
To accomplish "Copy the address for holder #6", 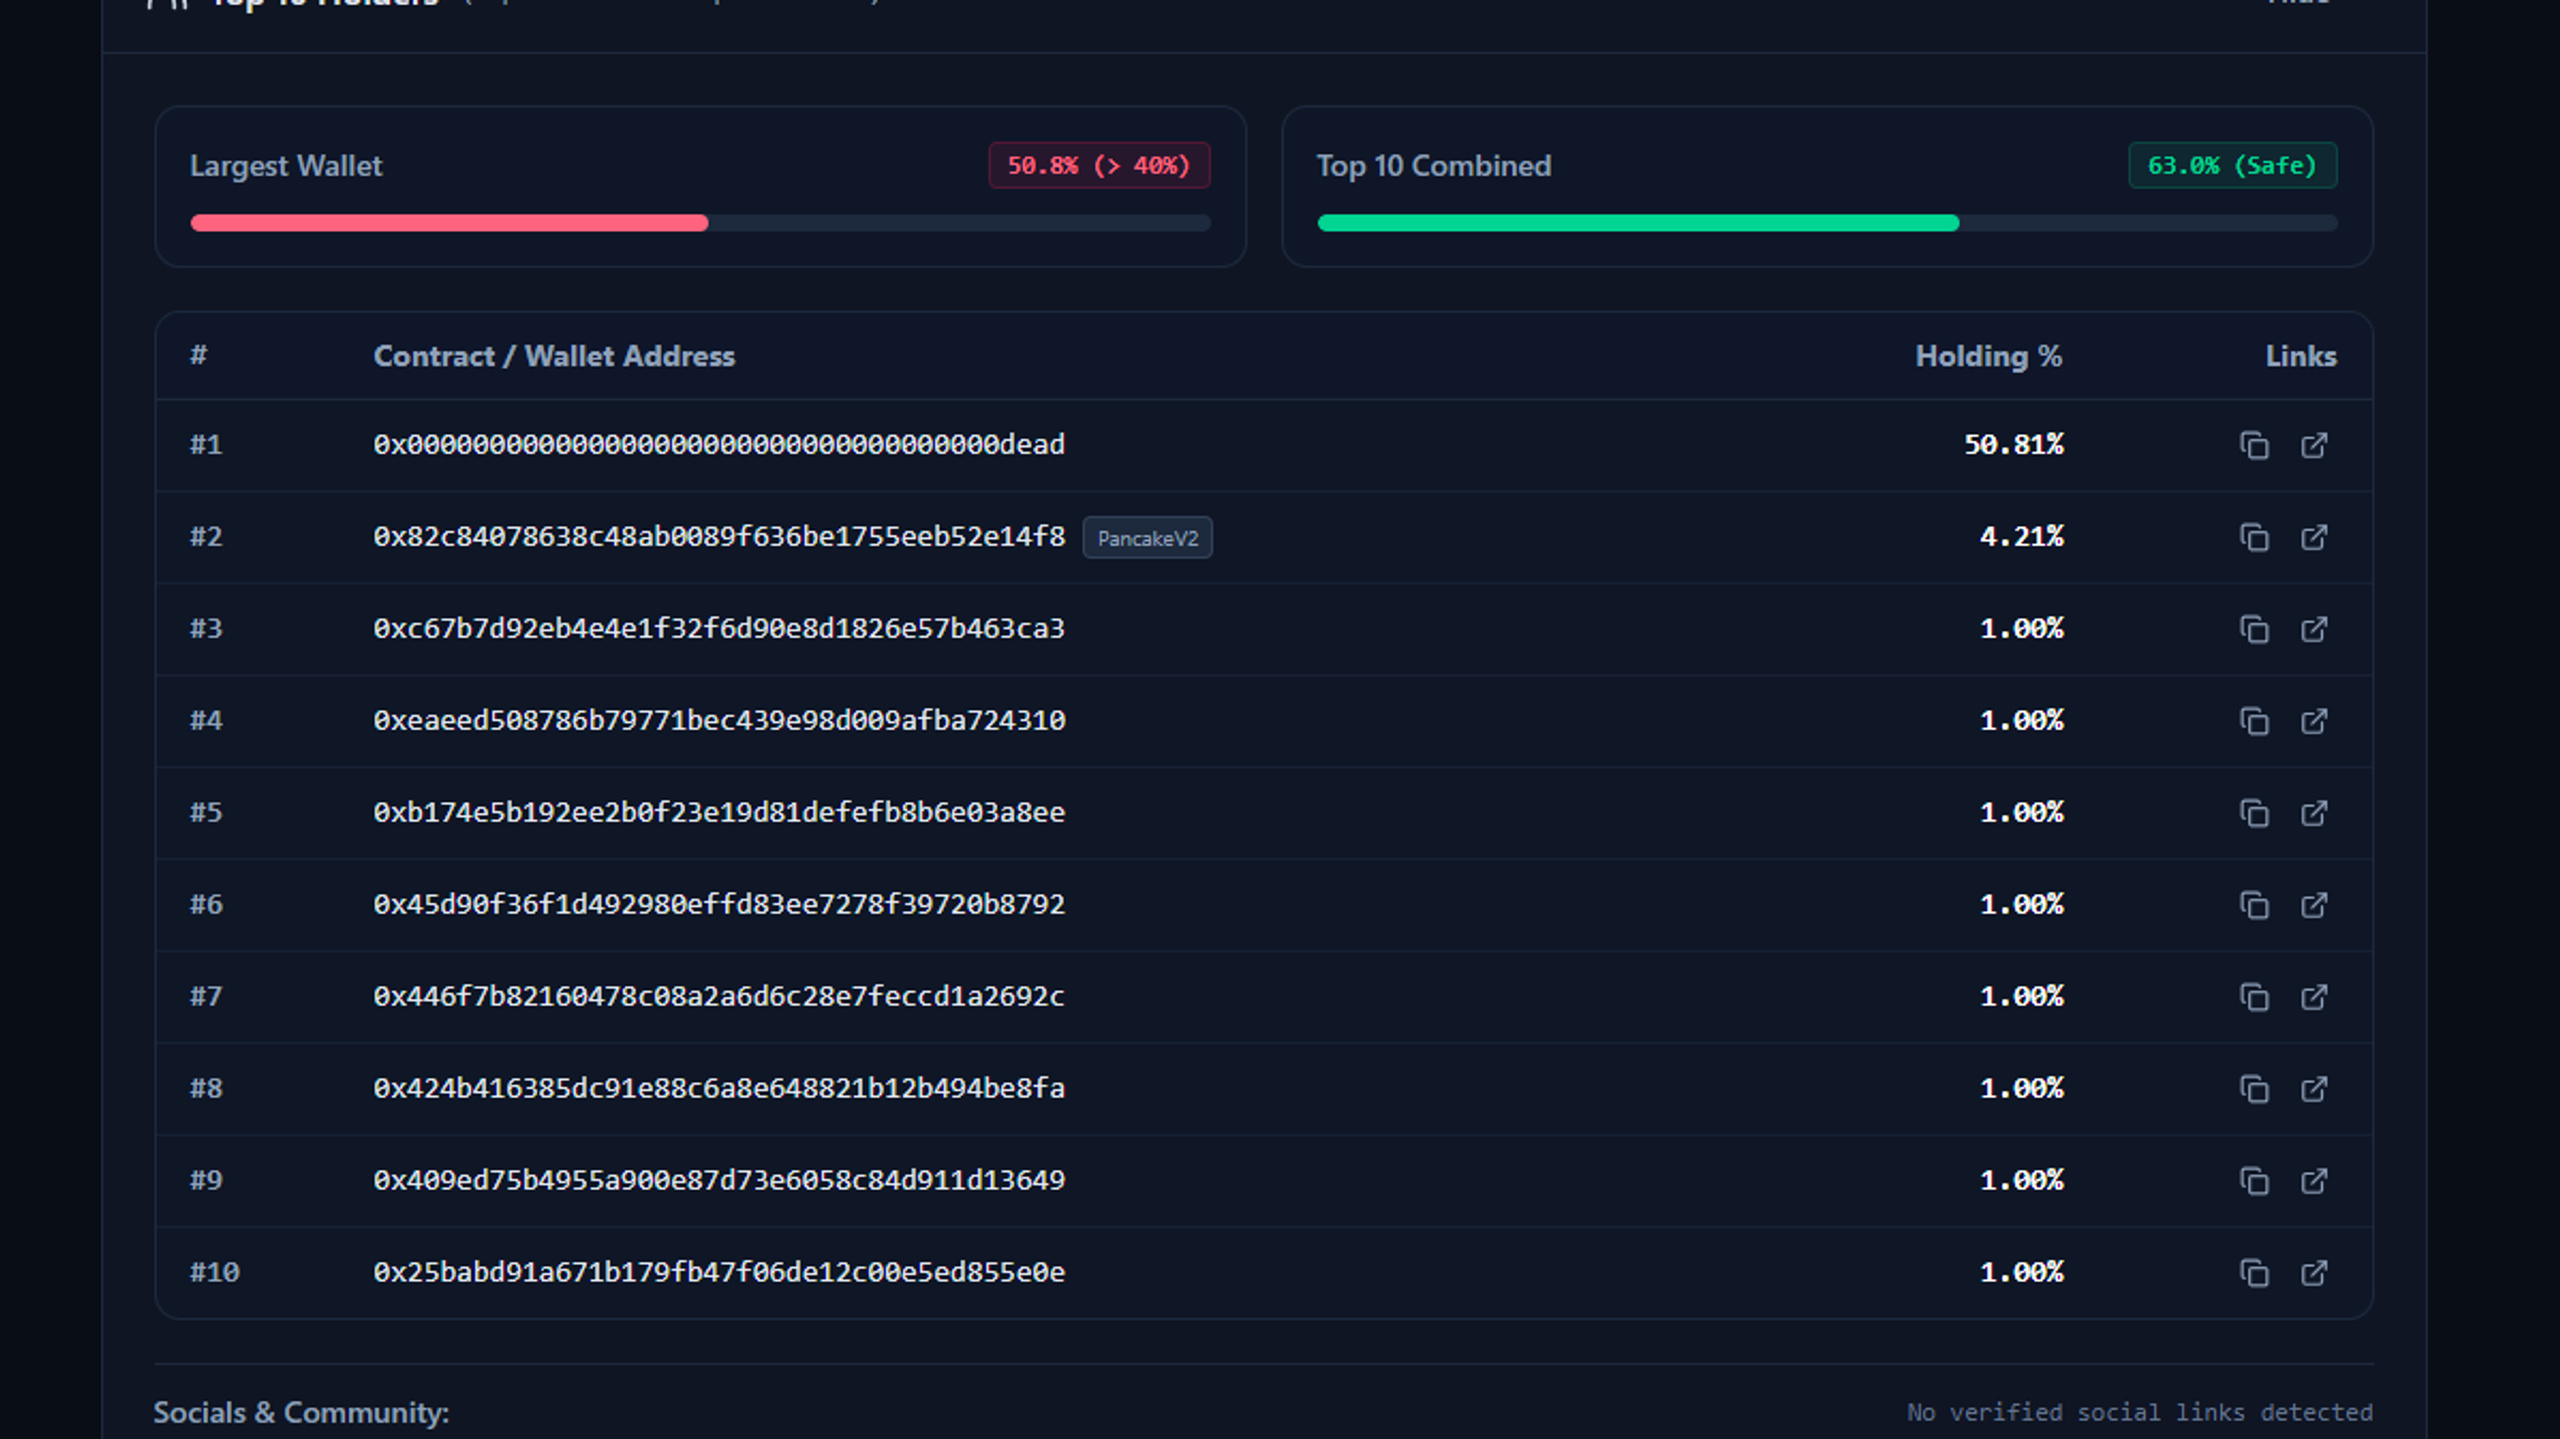I will (2254, 905).
